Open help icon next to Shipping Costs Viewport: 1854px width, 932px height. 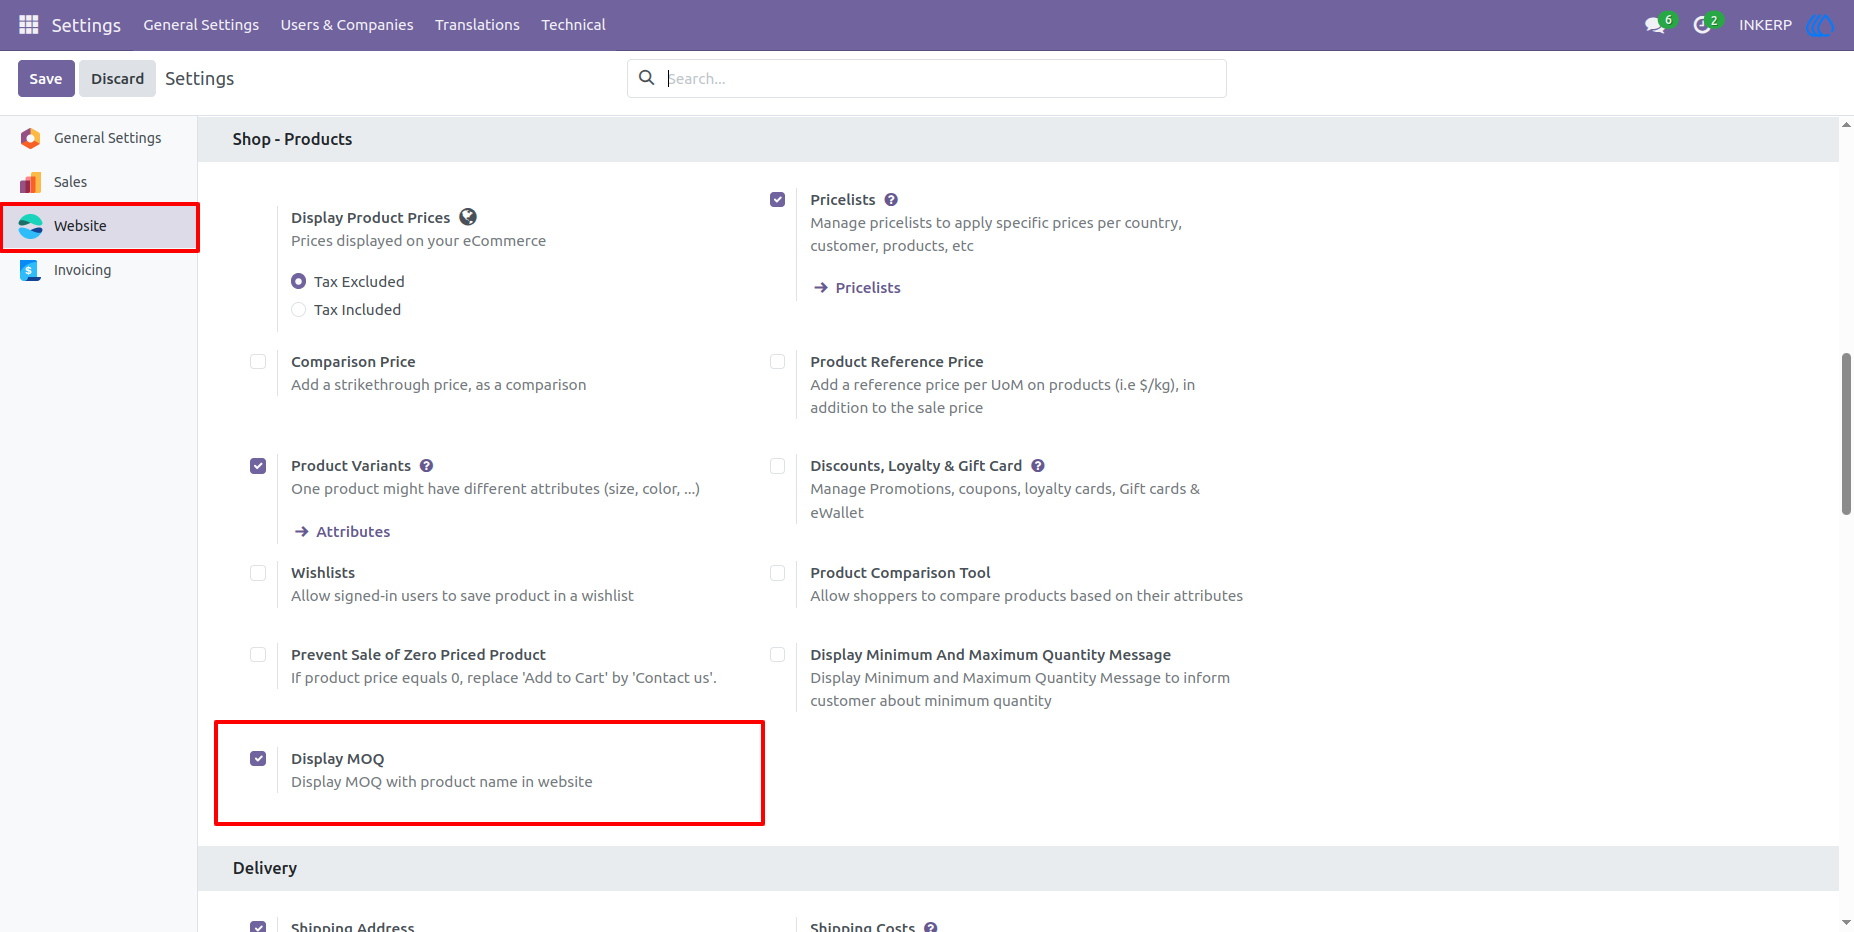click(931, 927)
